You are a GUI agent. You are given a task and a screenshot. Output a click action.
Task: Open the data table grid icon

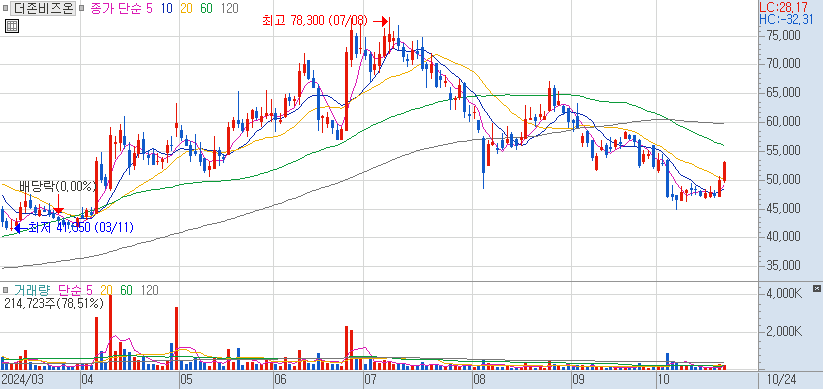pos(12,25)
